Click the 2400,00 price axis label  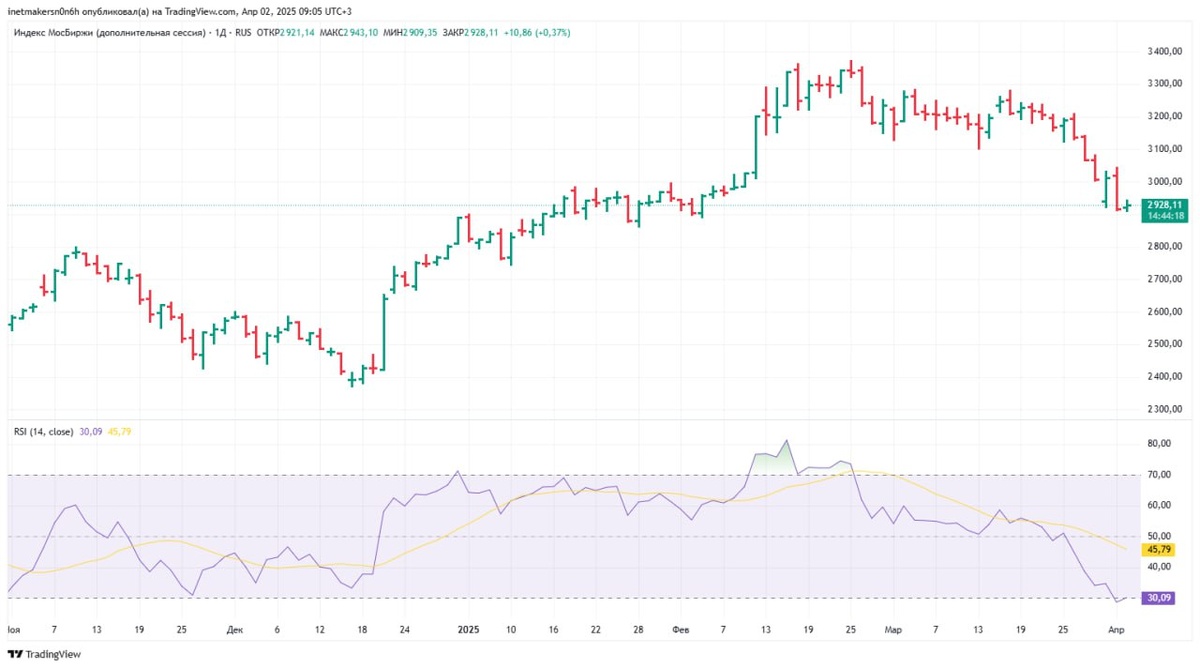[x=1165, y=376]
